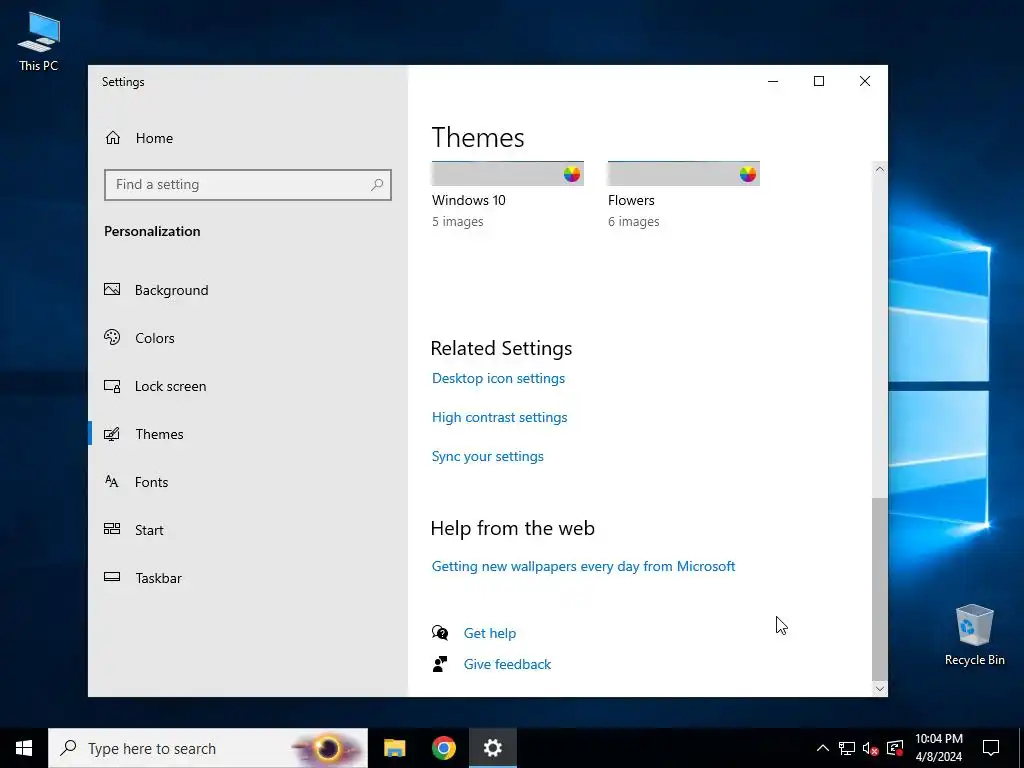This screenshot has height=768, width=1024.
Task: Click the Get help link
Action: [x=490, y=633]
